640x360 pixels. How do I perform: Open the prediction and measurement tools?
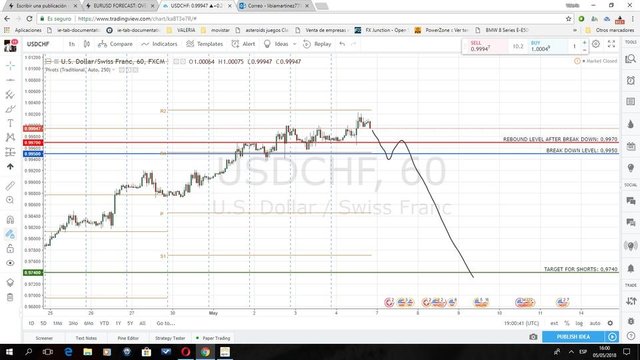(10, 152)
